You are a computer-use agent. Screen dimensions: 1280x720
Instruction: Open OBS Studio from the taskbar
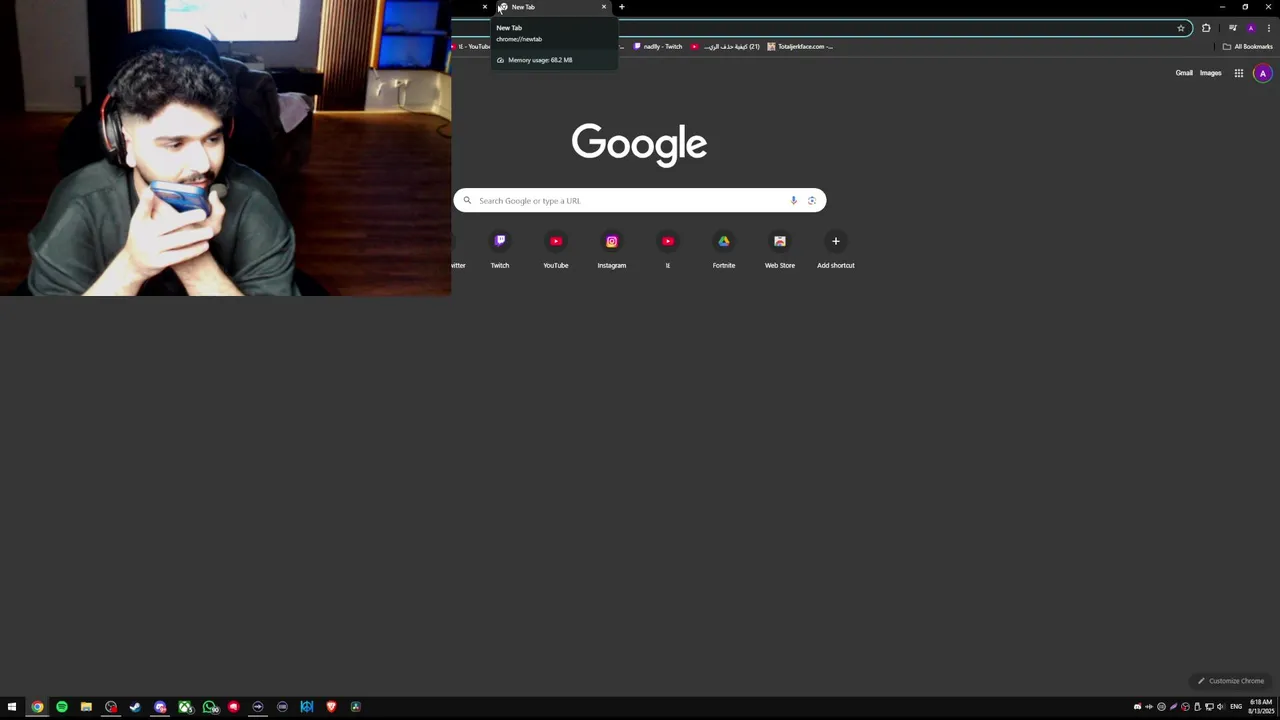(111, 707)
